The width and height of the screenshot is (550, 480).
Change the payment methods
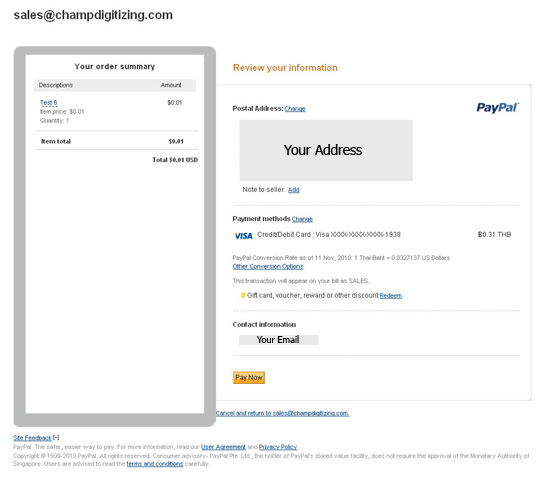point(302,219)
